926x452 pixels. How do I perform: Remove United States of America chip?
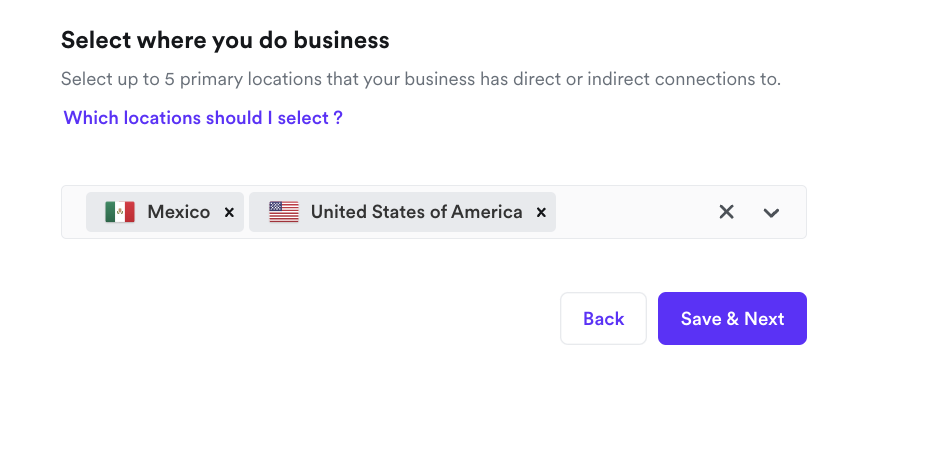(x=541, y=212)
